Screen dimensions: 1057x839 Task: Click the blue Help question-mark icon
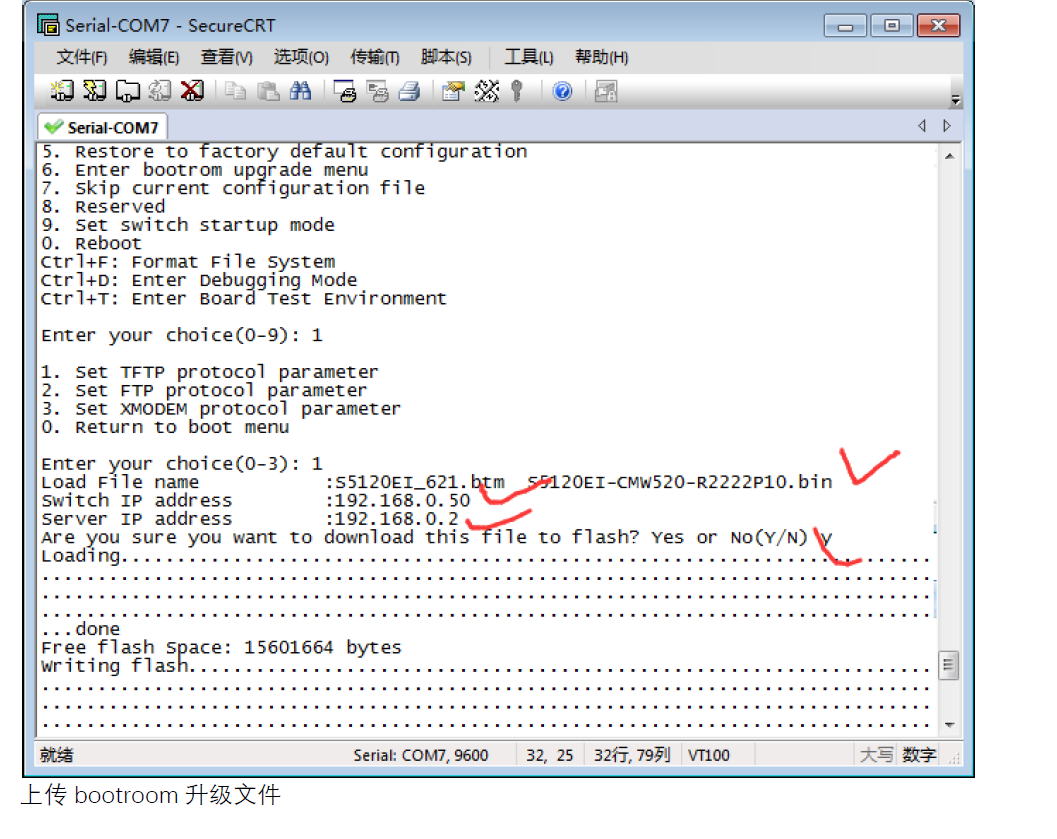(562, 91)
